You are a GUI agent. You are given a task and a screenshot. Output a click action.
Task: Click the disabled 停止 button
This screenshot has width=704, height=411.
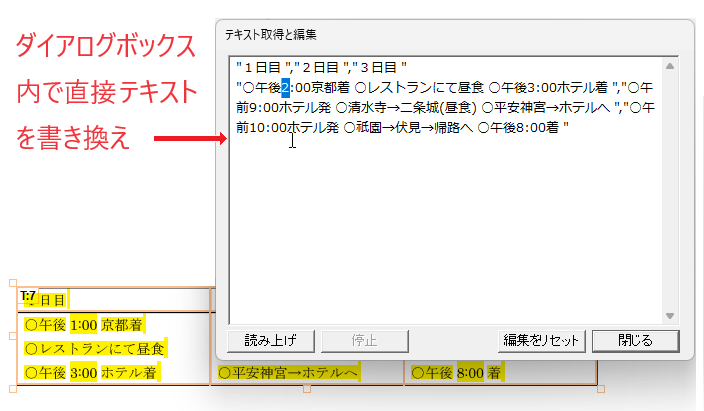click(x=365, y=341)
